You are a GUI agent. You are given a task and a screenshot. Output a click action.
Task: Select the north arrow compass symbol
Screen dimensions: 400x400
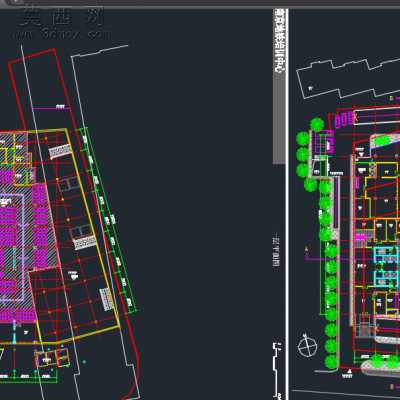(x=307, y=345)
